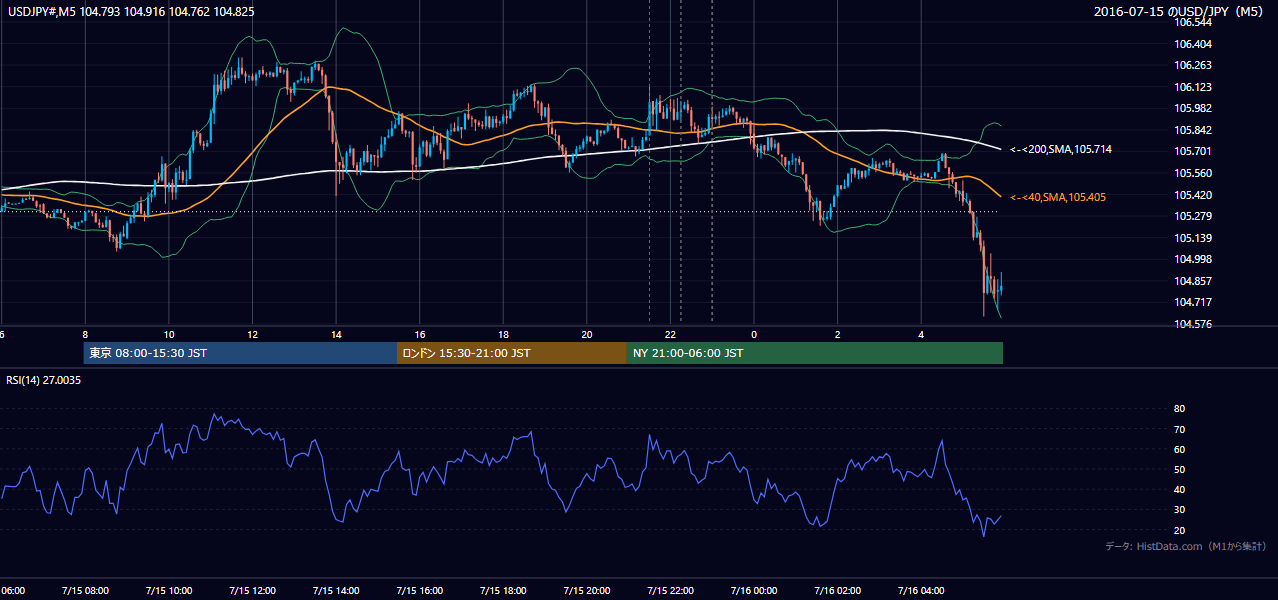The image size is (1278, 600).
Task: Click price axis label 105.139
Action: pos(1193,238)
